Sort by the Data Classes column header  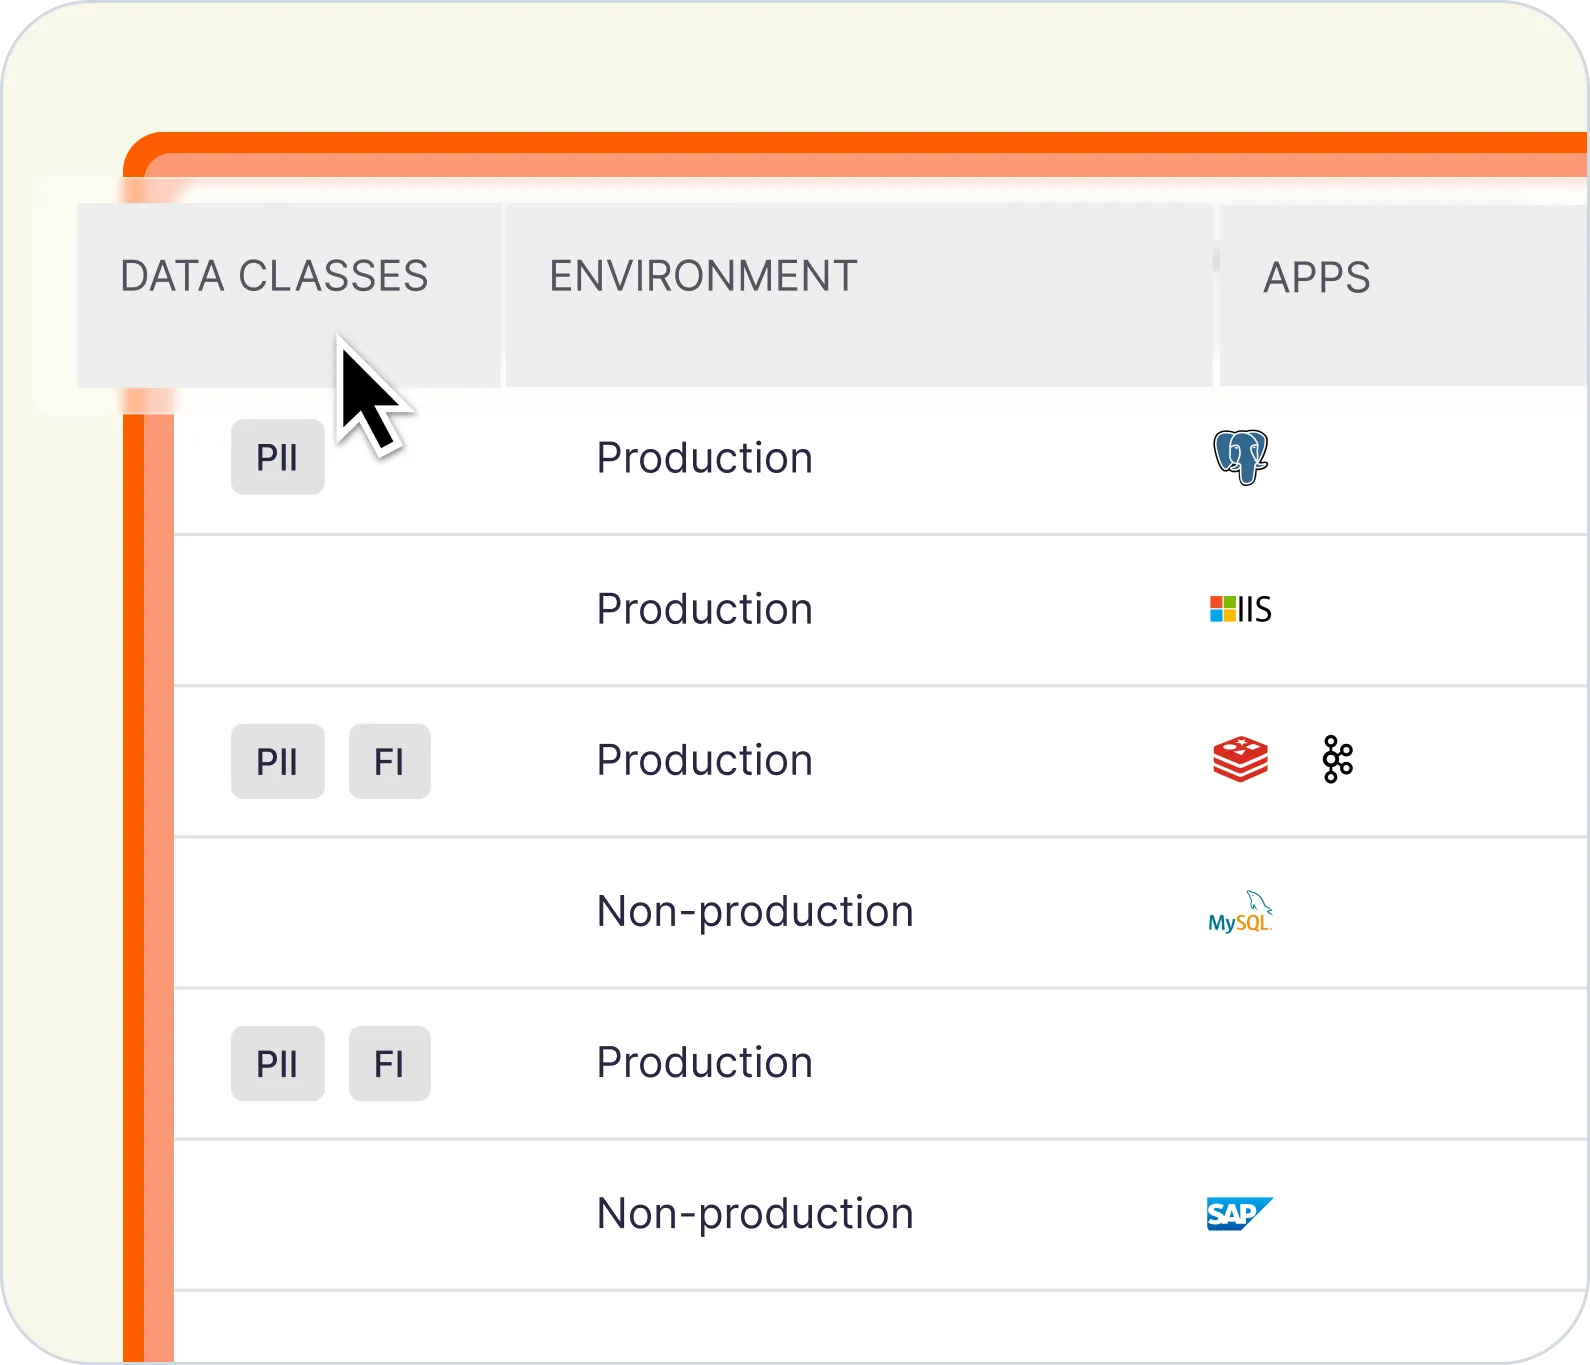pos(274,277)
